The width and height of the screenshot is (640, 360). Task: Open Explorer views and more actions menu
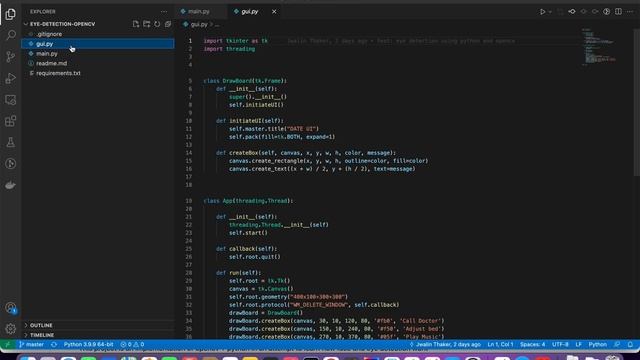tap(164, 12)
